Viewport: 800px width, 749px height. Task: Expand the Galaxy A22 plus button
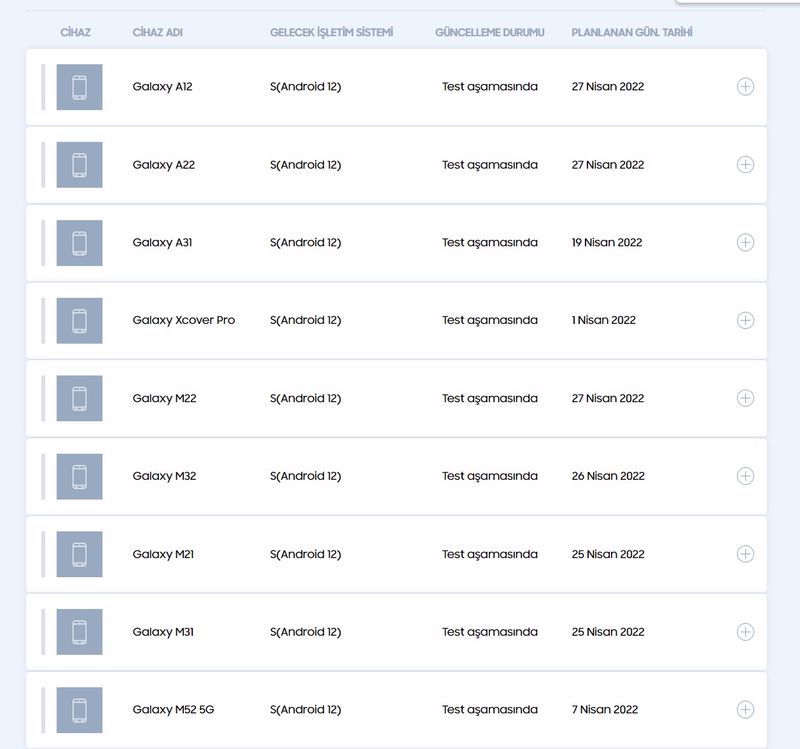745,164
